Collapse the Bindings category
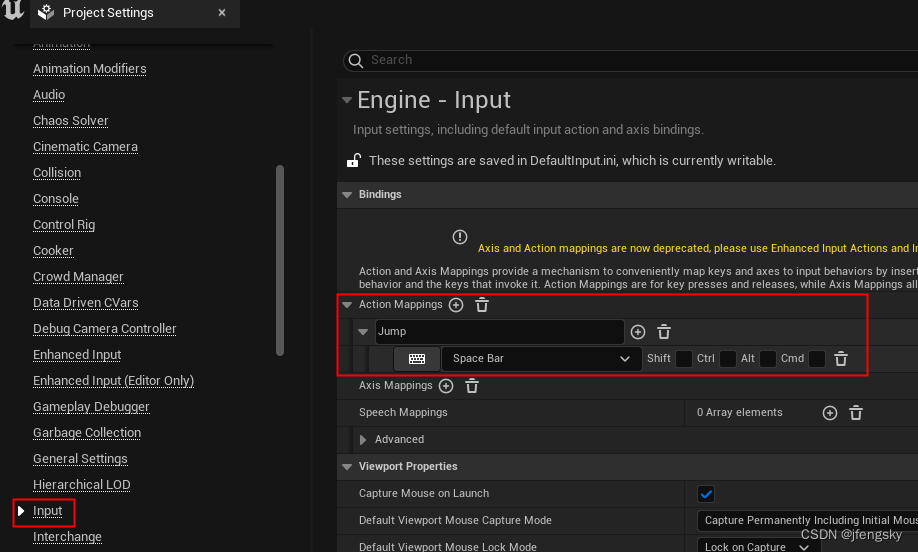Screen dimensions: 918x552 [347, 195]
